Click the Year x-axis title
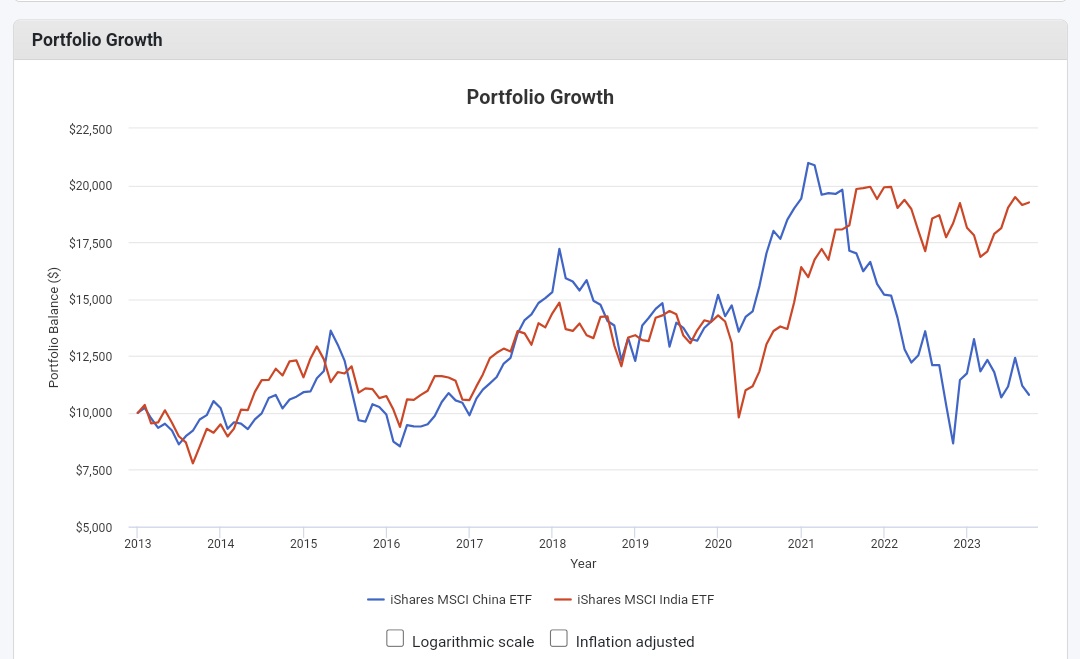The image size is (1080, 659). tap(583, 564)
